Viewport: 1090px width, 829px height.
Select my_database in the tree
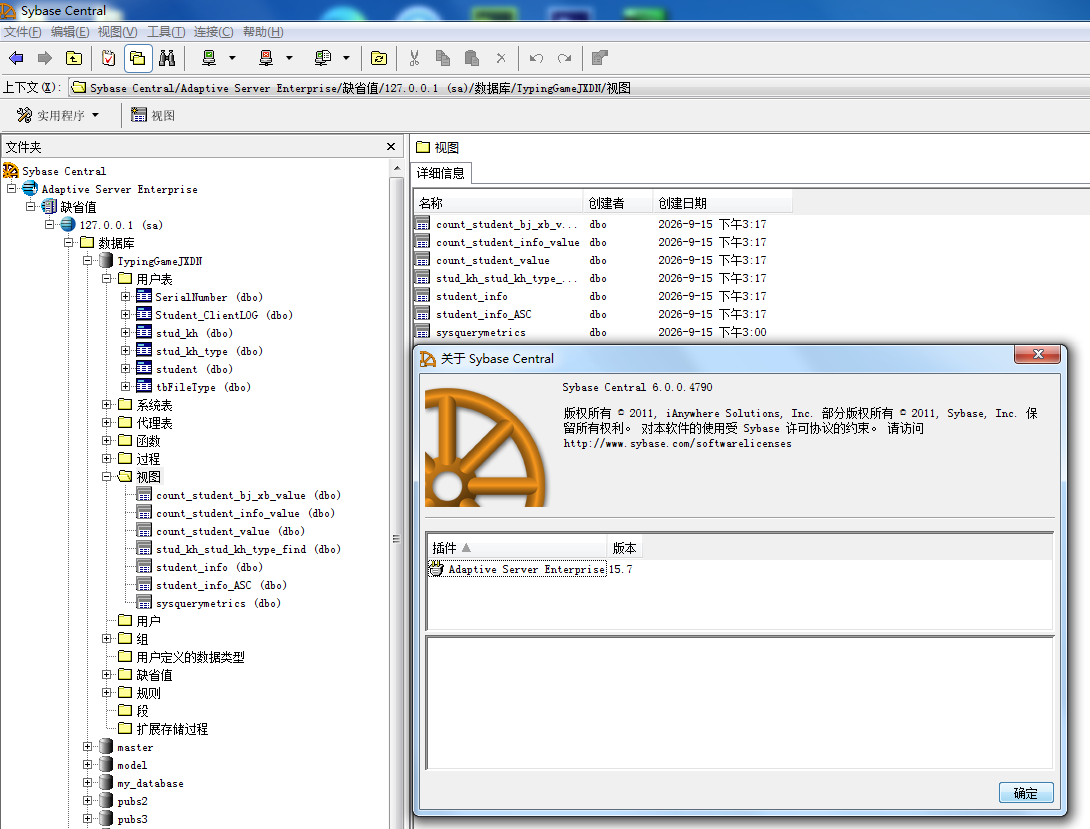coord(150,783)
